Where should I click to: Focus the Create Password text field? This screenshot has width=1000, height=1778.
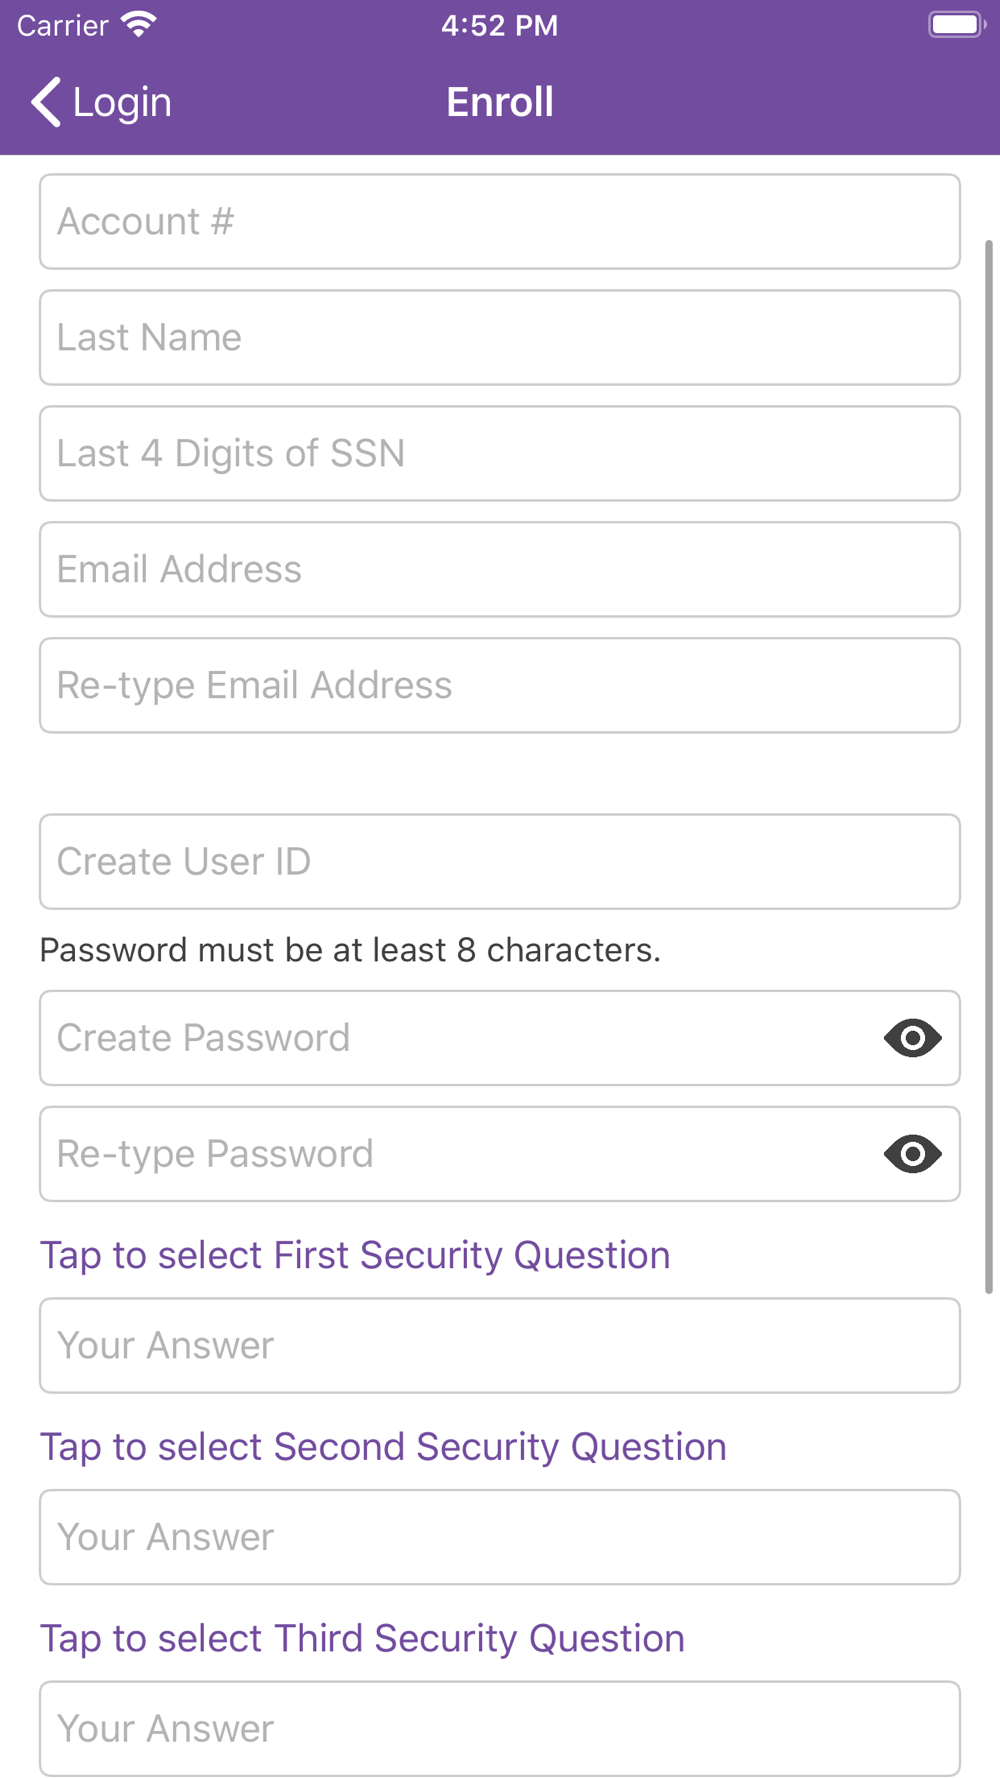[460, 1038]
